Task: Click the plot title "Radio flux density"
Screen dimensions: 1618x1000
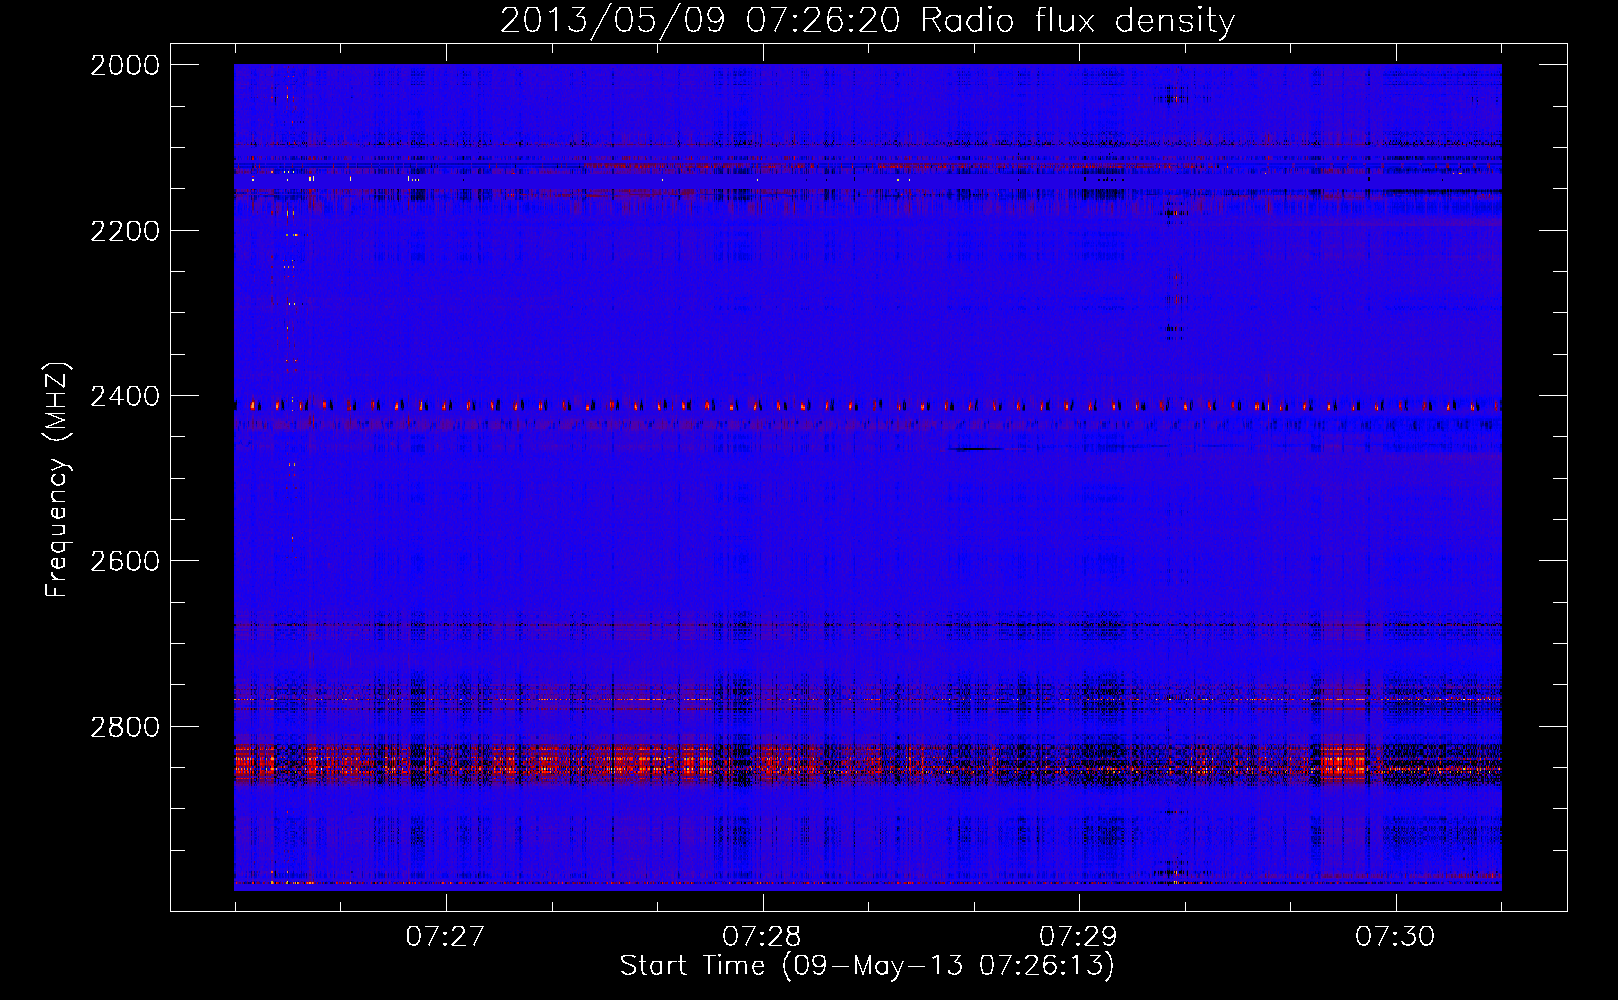Action: coord(1077,21)
